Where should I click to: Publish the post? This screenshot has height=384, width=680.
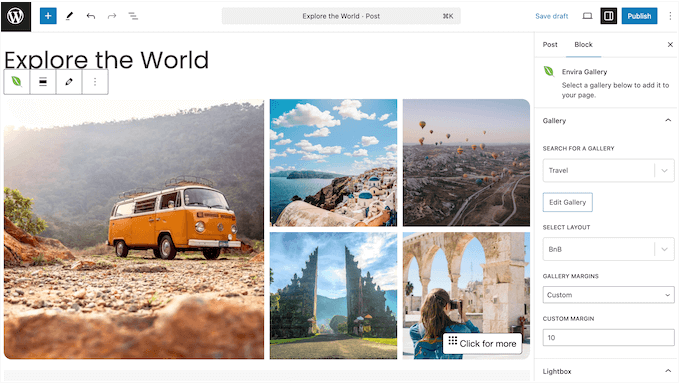(x=639, y=16)
